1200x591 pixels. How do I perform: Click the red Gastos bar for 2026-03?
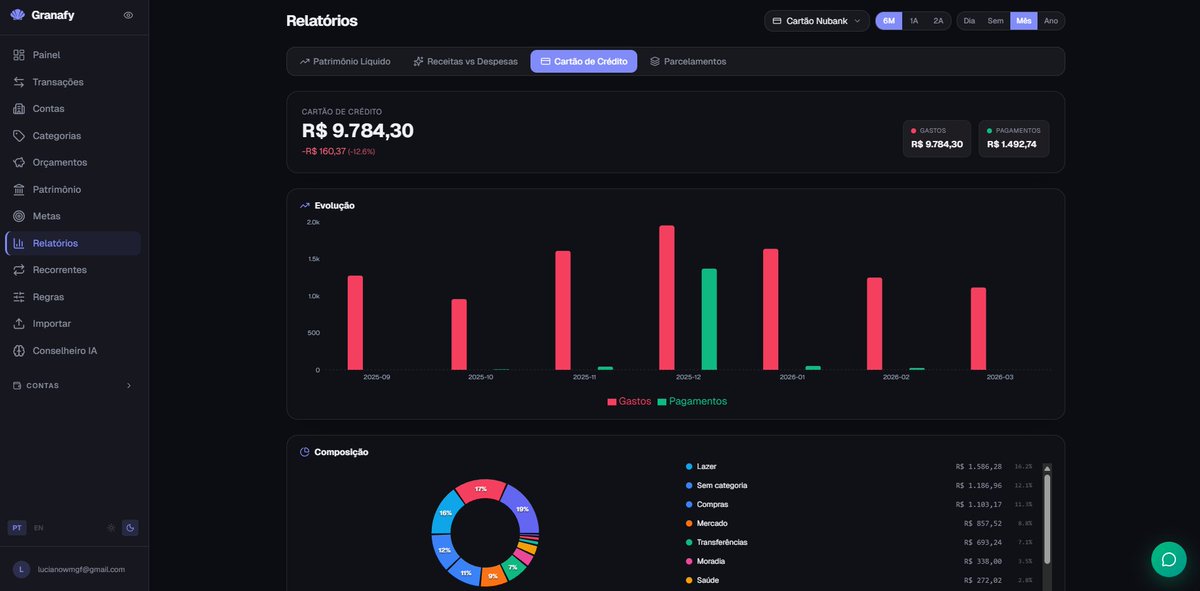click(978, 329)
